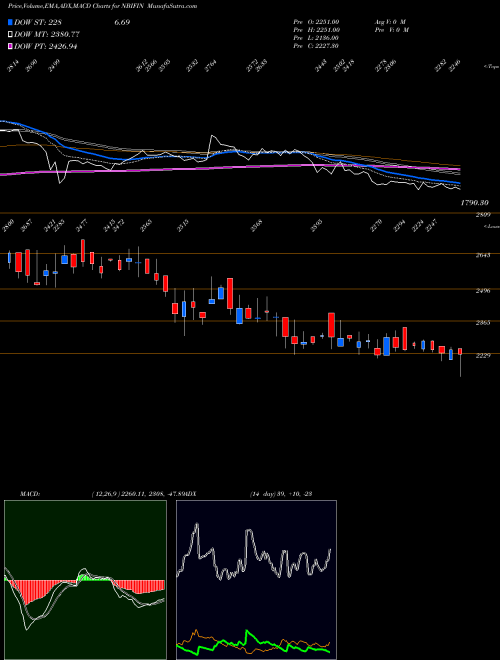Click the last candlestick with long lower wick

click(460, 362)
